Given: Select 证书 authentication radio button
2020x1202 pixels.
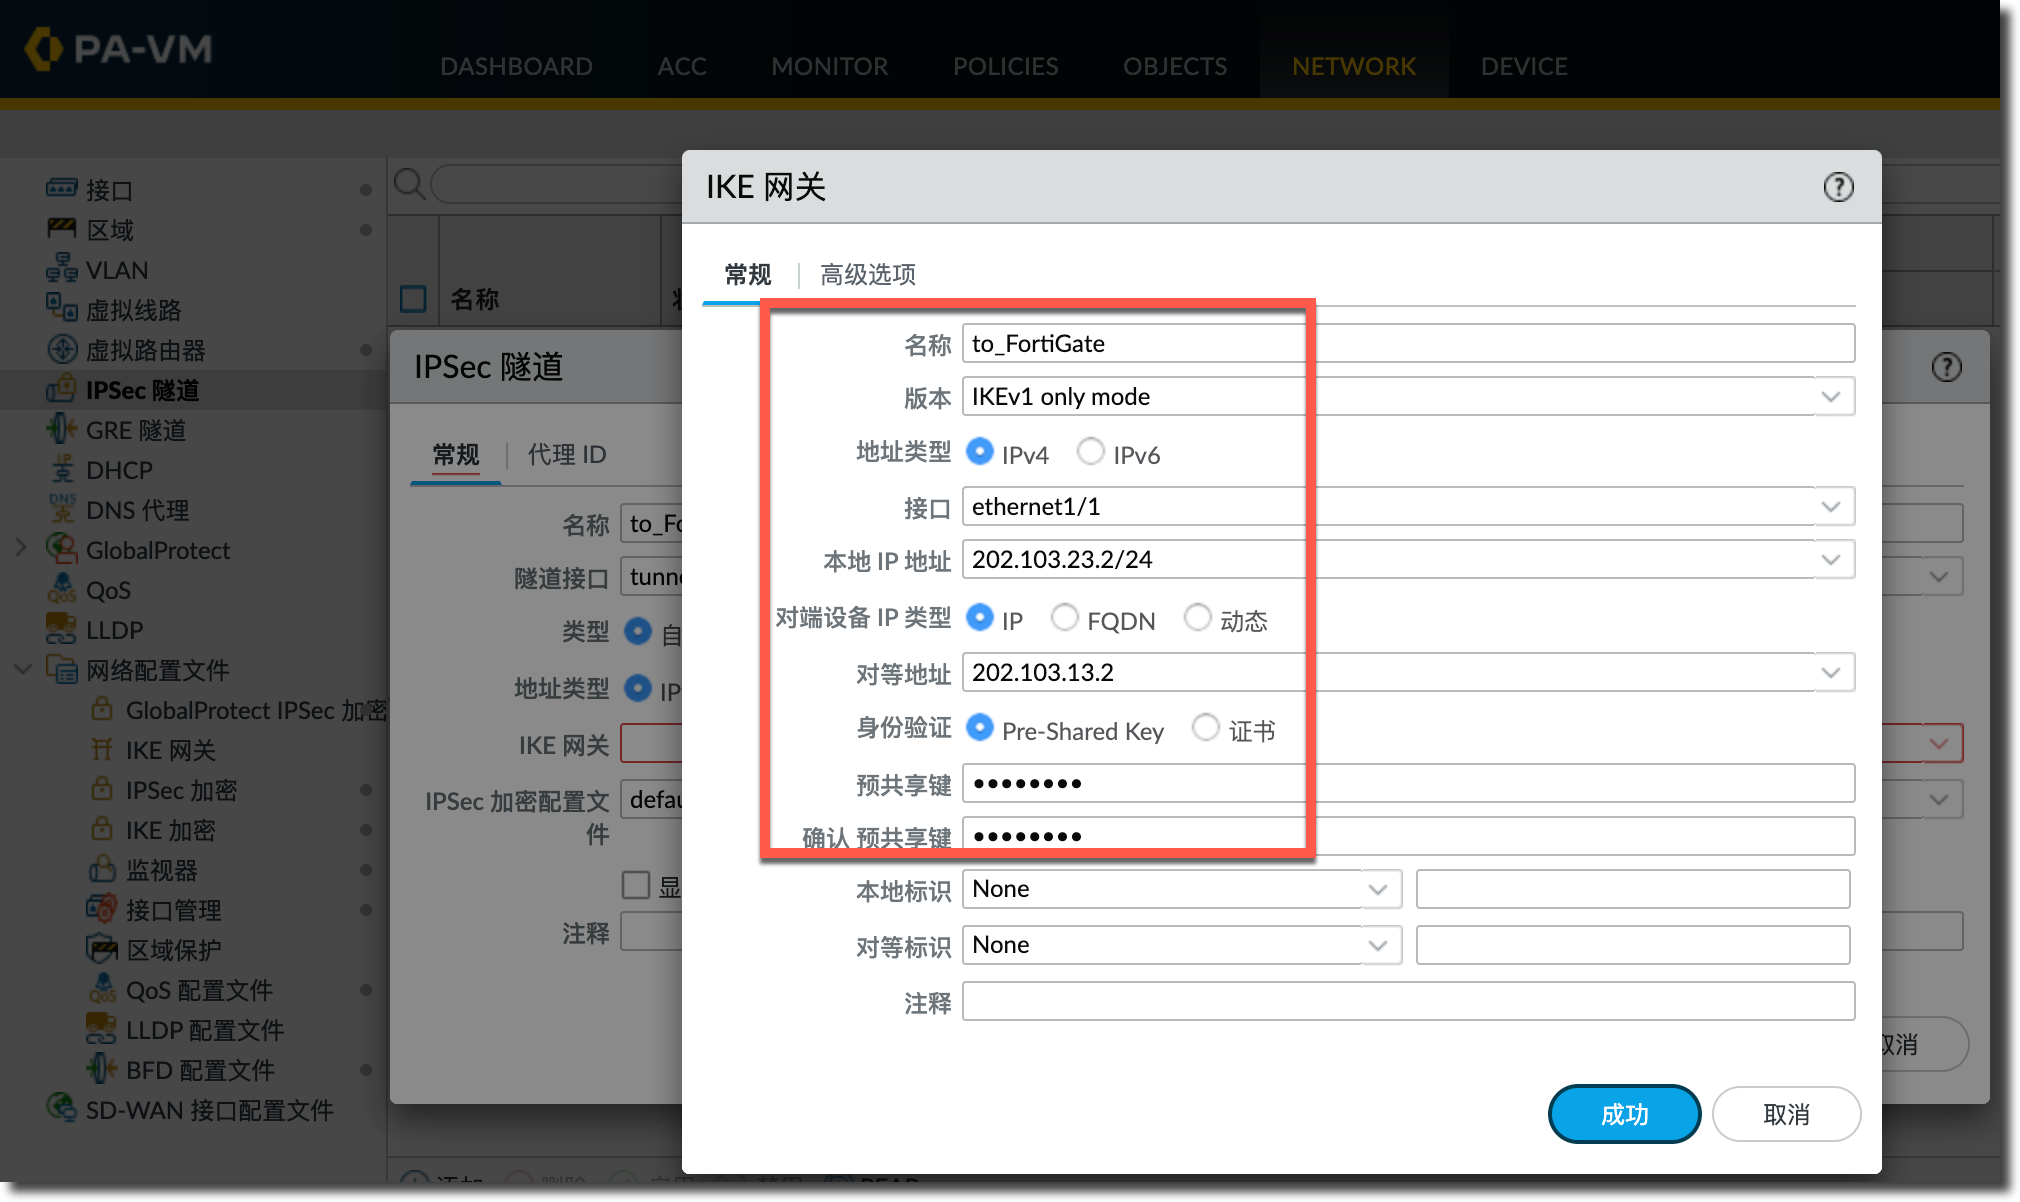Looking at the screenshot, I should 1206,728.
